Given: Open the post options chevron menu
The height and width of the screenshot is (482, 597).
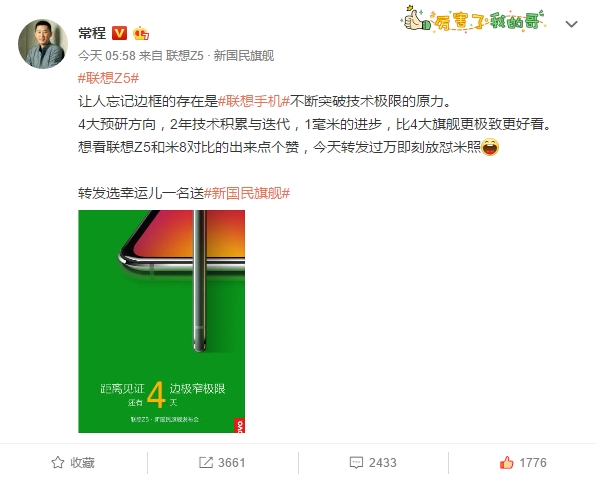Looking at the screenshot, I should tap(571, 24).
